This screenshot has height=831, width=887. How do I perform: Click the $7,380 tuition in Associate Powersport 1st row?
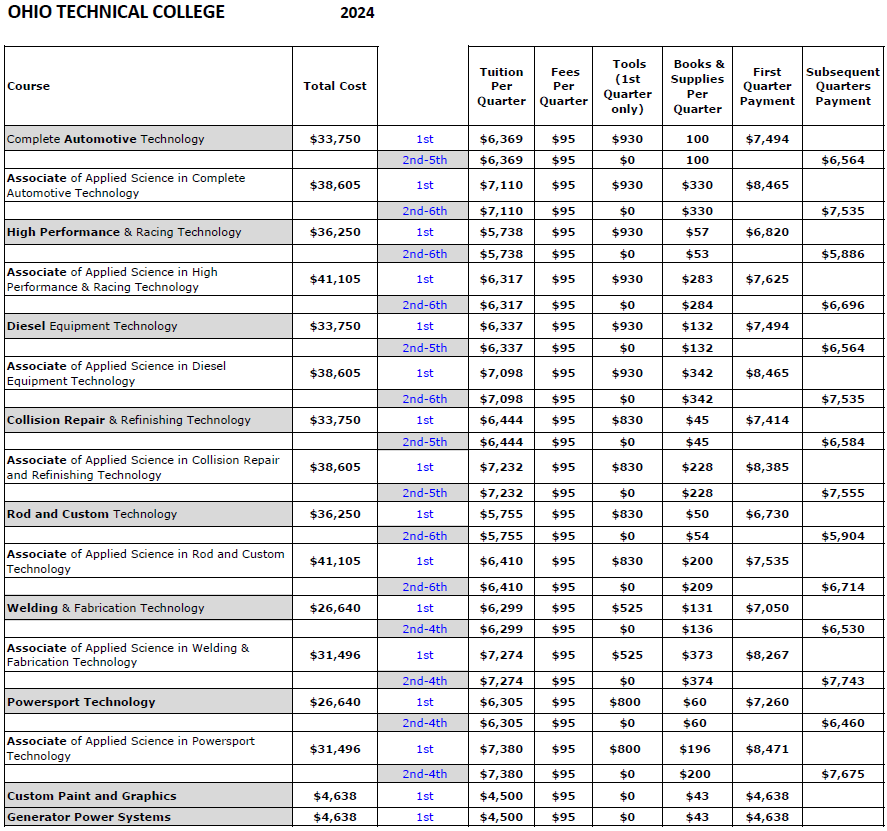point(501,749)
